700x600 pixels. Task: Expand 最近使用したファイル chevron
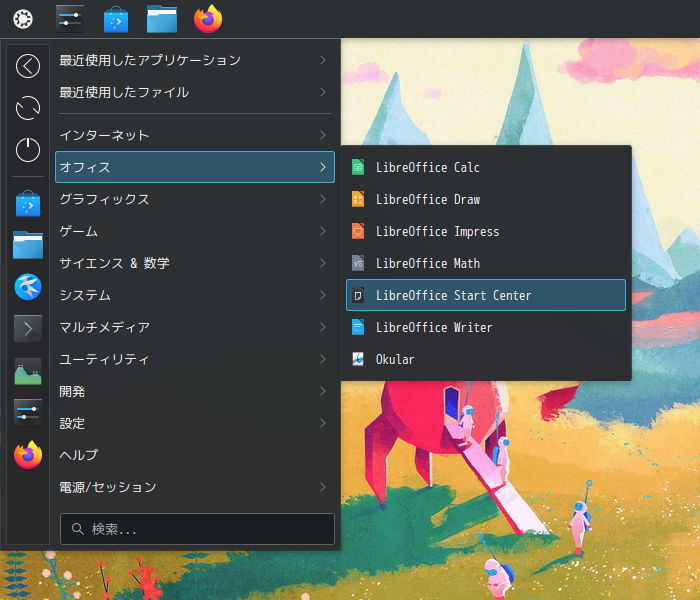click(x=323, y=92)
